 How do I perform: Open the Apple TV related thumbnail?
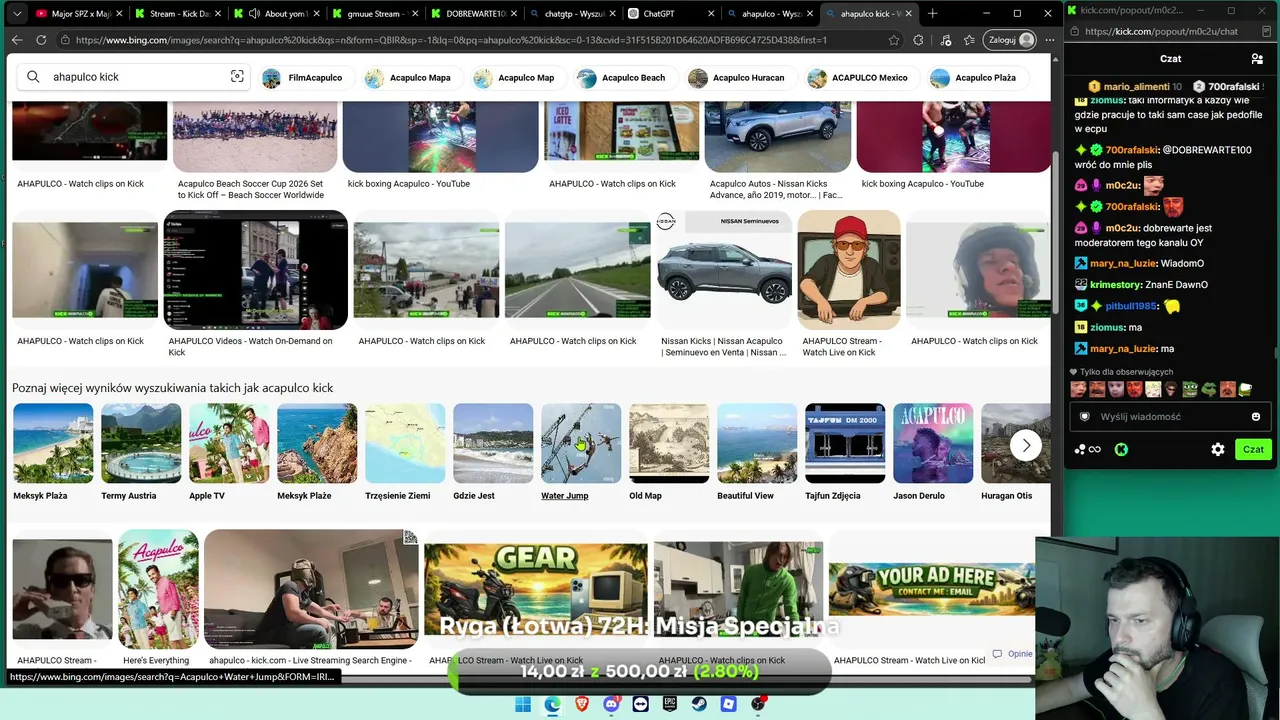coord(229,443)
